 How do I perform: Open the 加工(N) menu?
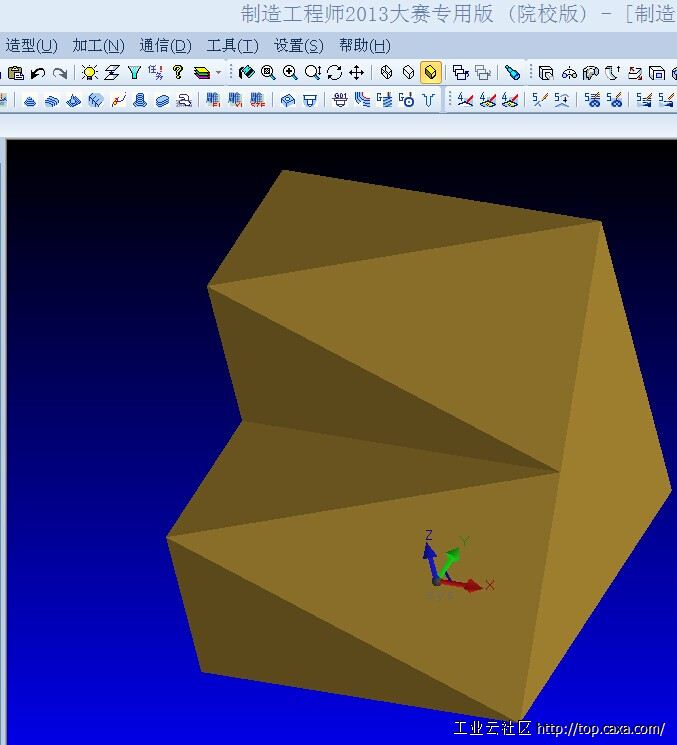[x=98, y=46]
